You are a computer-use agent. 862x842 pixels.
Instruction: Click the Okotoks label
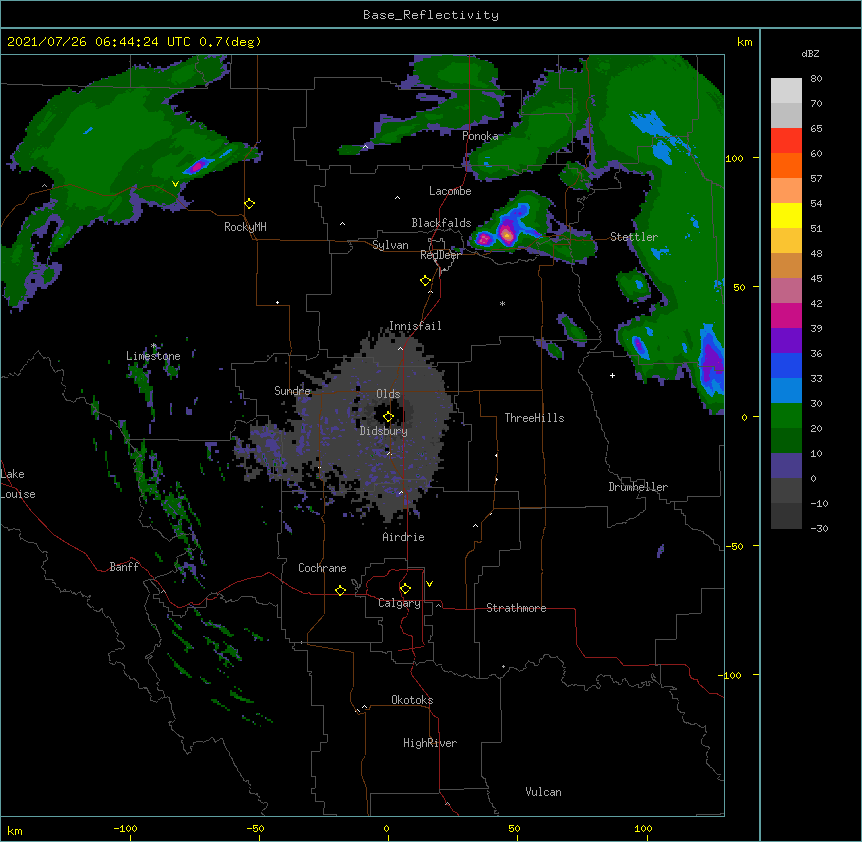412,700
